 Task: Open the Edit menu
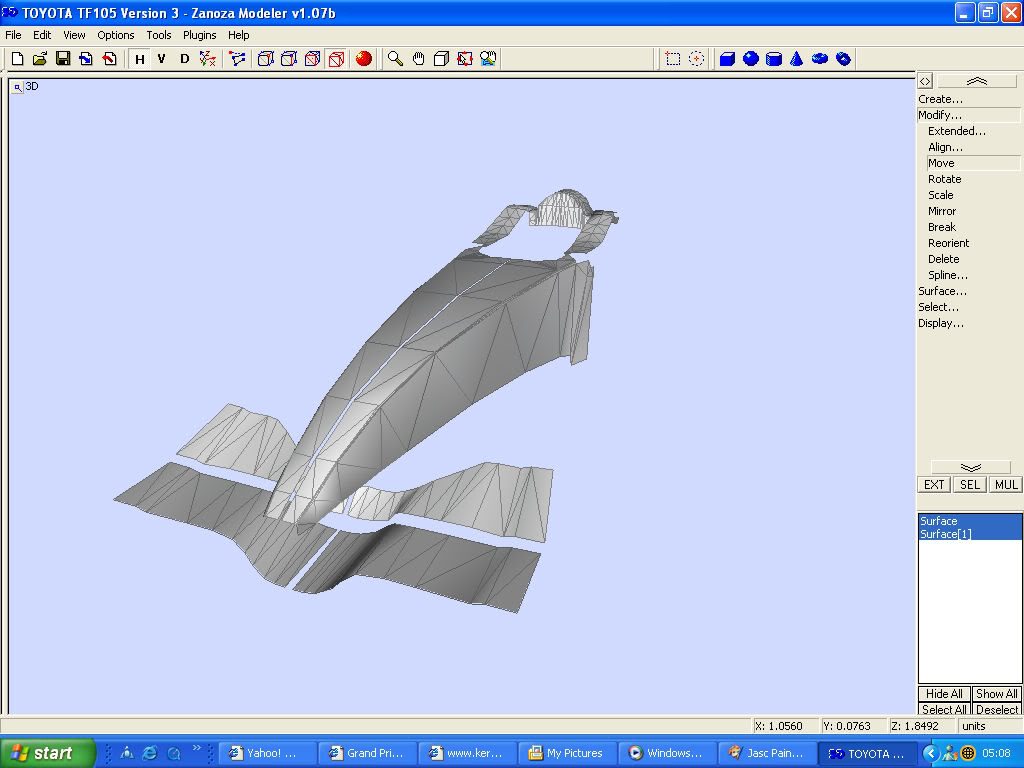(42, 35)
